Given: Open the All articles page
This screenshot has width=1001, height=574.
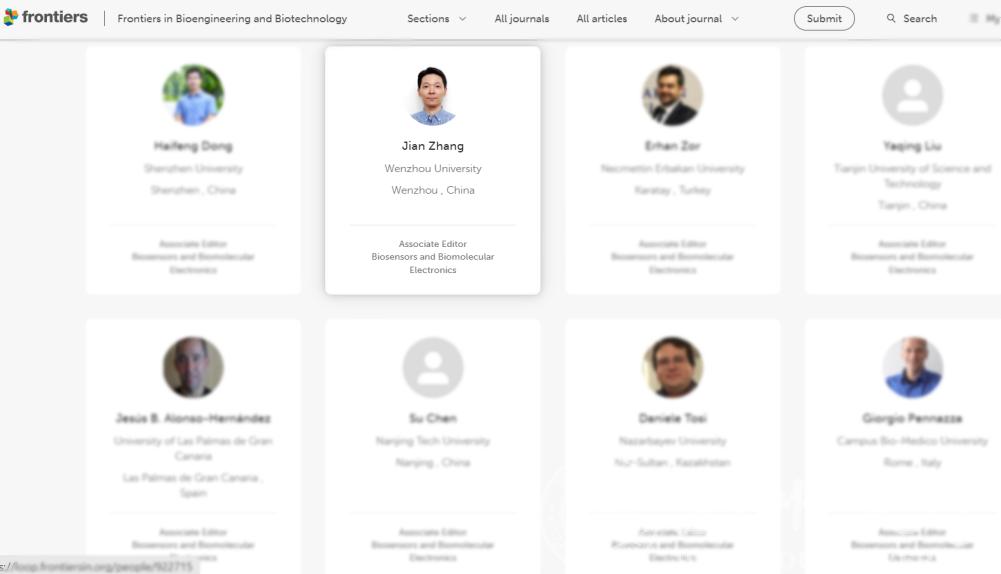Looking at the screenshot, I should [x=601, y=19].
